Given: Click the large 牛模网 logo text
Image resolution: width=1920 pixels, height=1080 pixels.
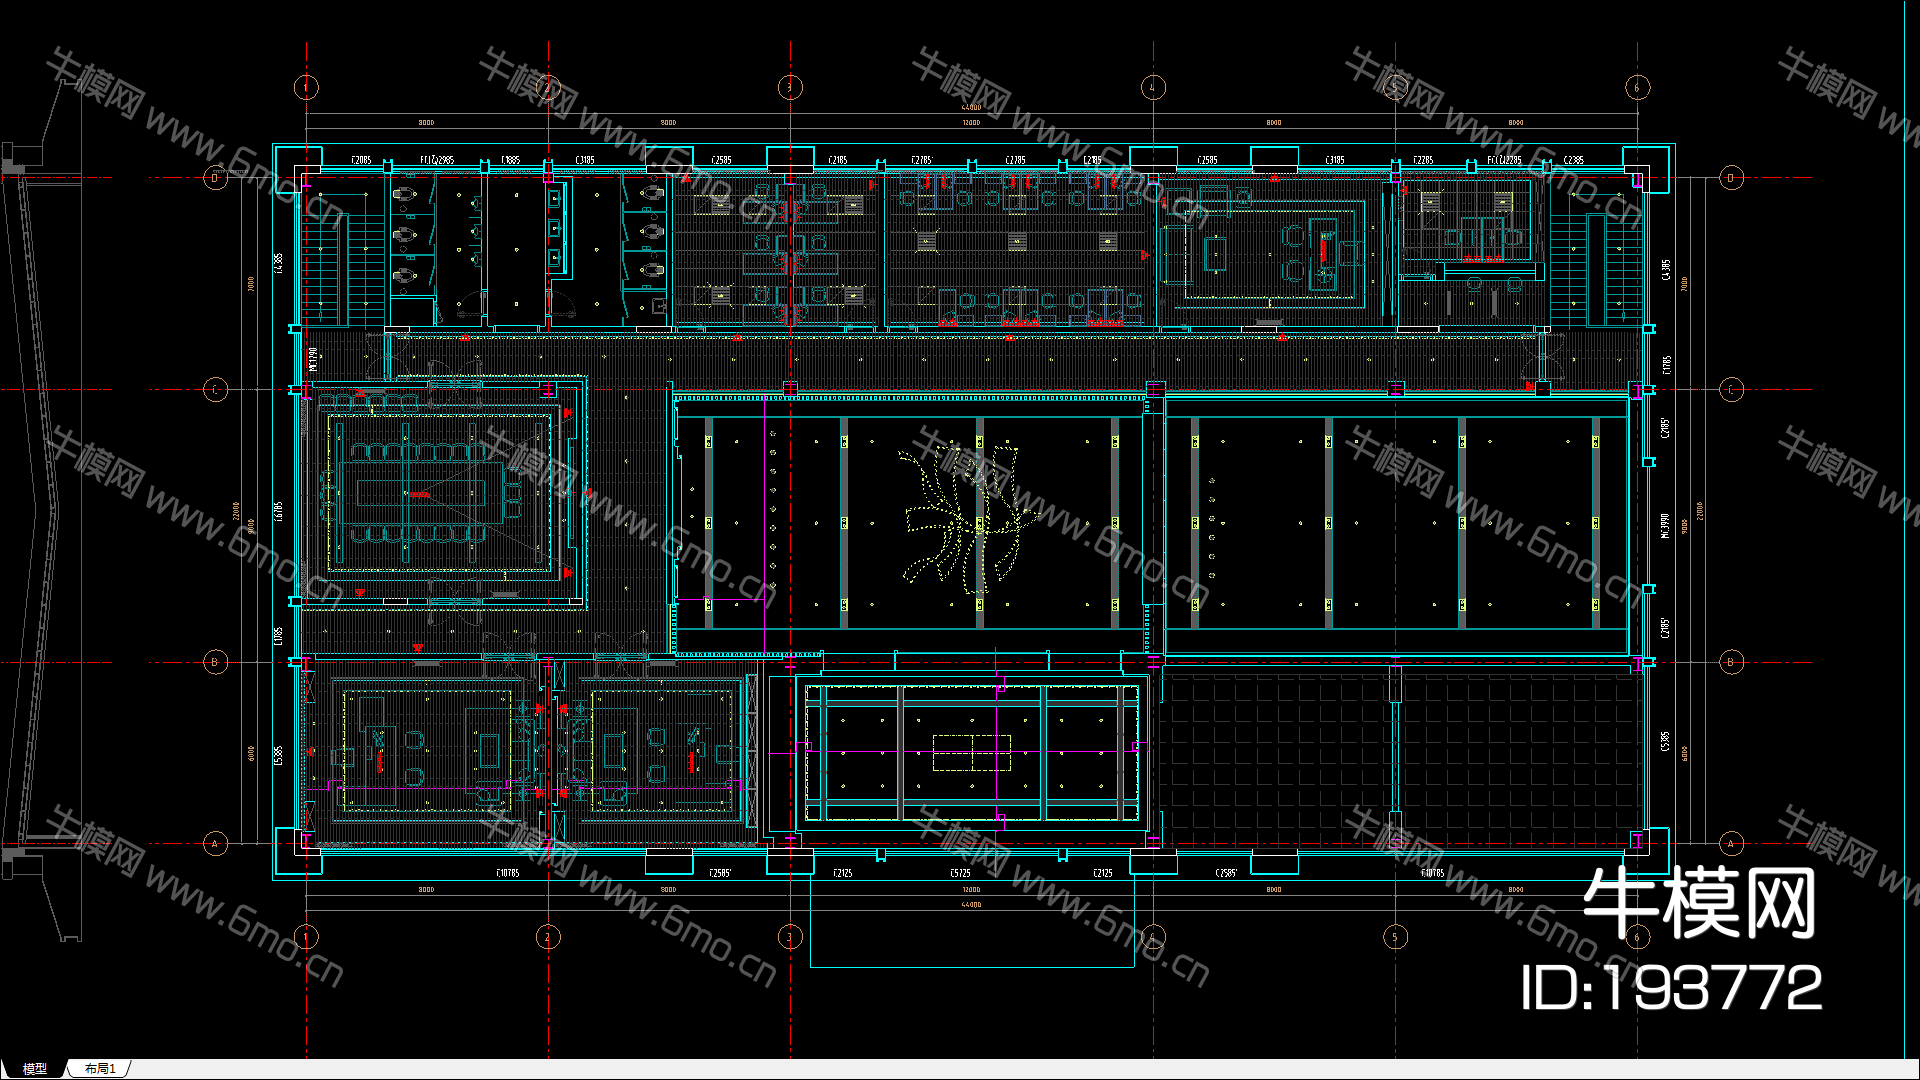Looking at the screenshot, I should coord(1699,903).
